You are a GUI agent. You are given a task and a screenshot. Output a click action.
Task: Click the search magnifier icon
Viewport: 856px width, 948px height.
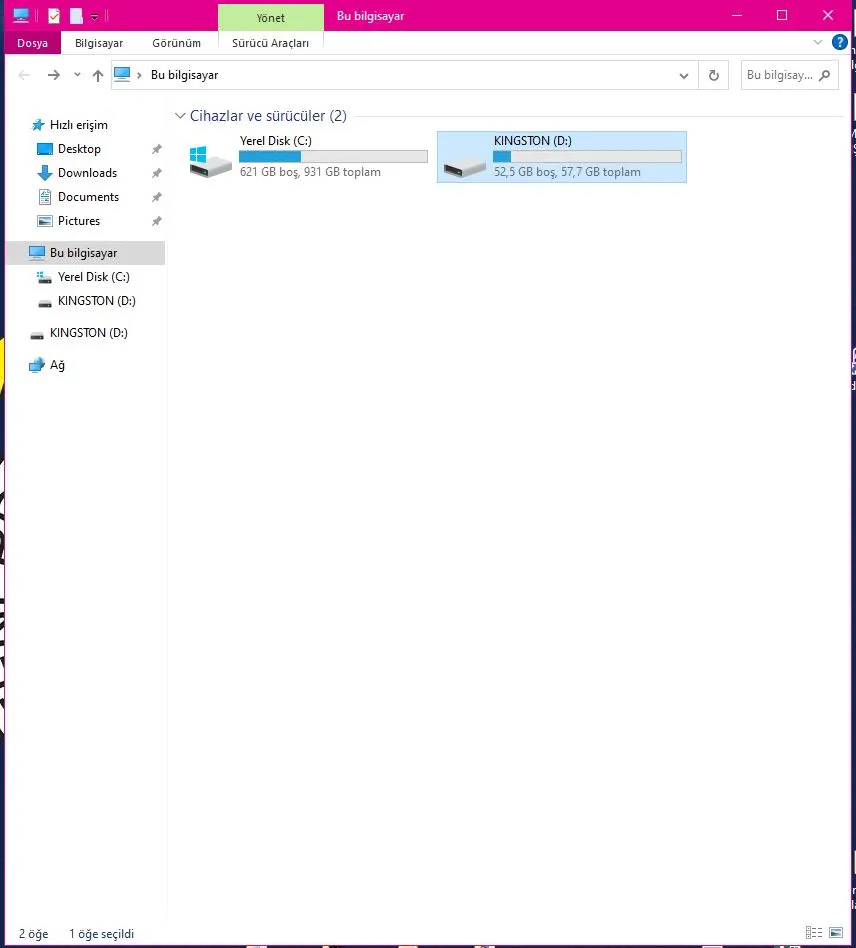(x=825, y=75)
